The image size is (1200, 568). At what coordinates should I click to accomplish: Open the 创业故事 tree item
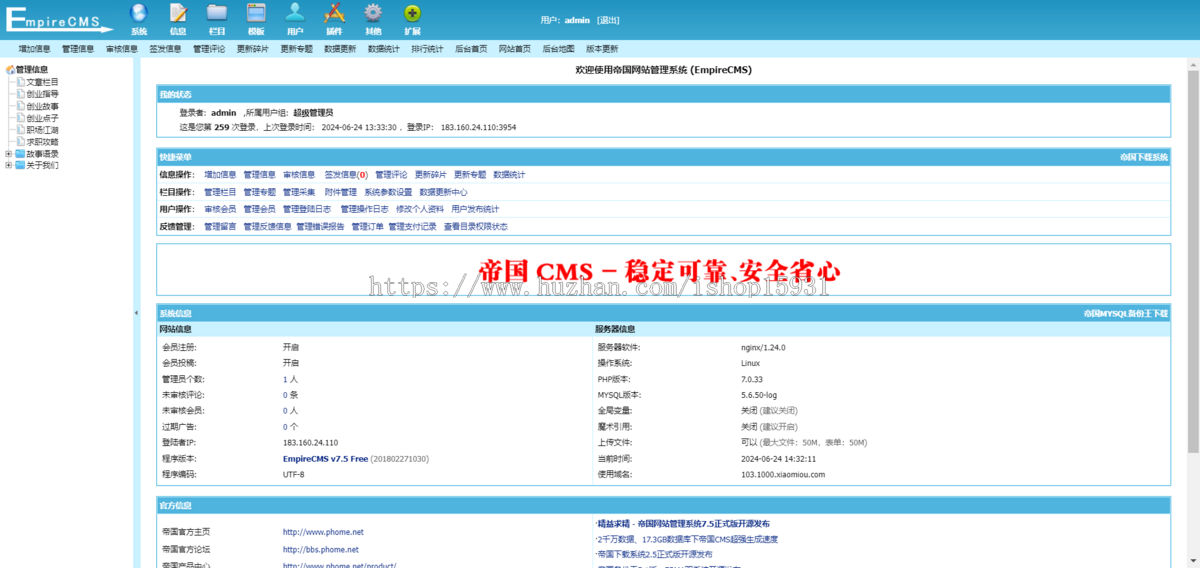[42, 106]
